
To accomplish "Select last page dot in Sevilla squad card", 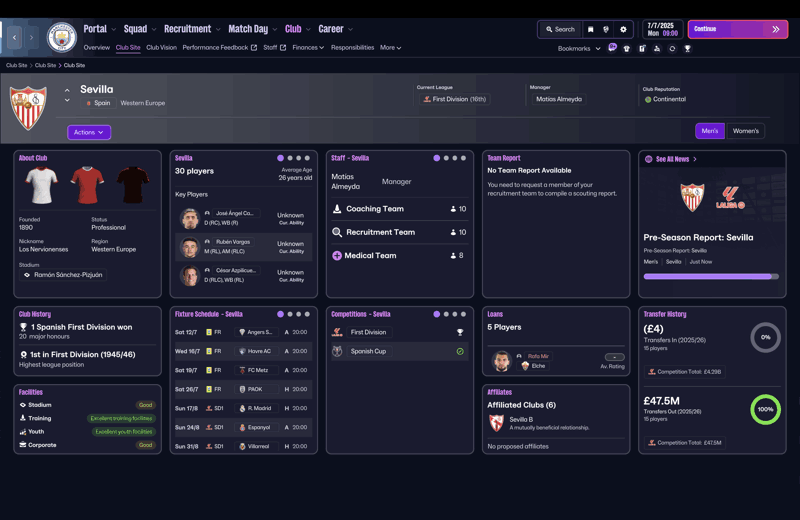I will (307, 158).
